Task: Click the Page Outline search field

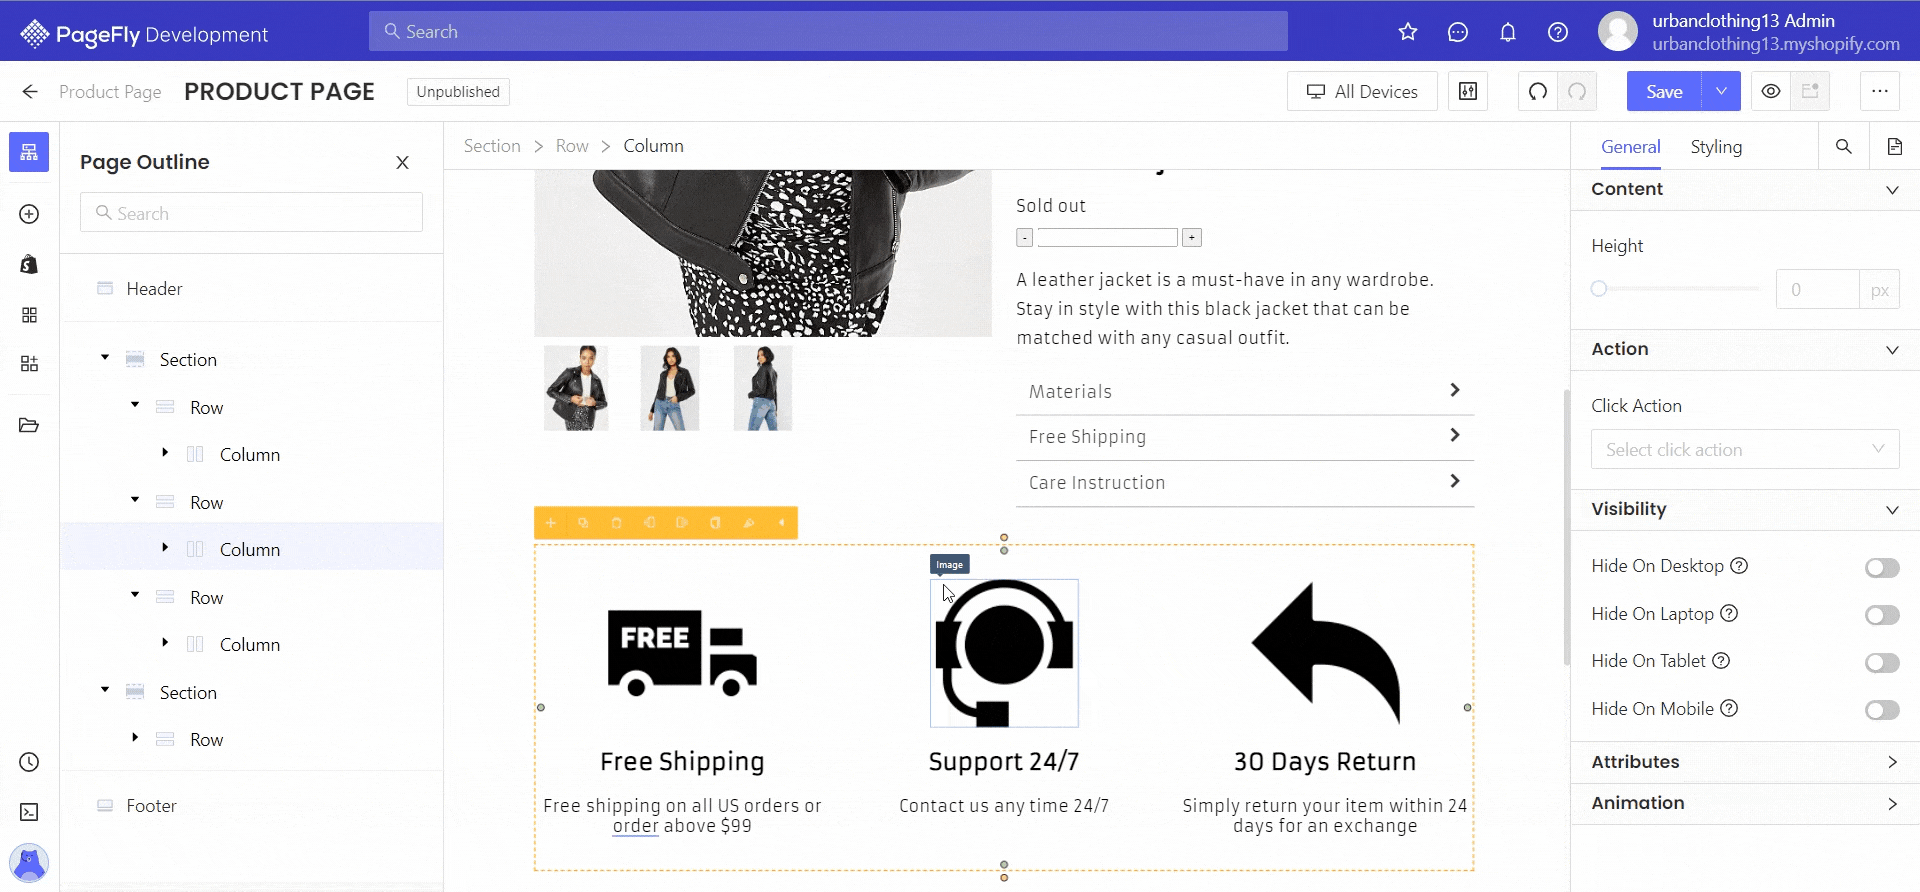Action: tap(251, 213)
